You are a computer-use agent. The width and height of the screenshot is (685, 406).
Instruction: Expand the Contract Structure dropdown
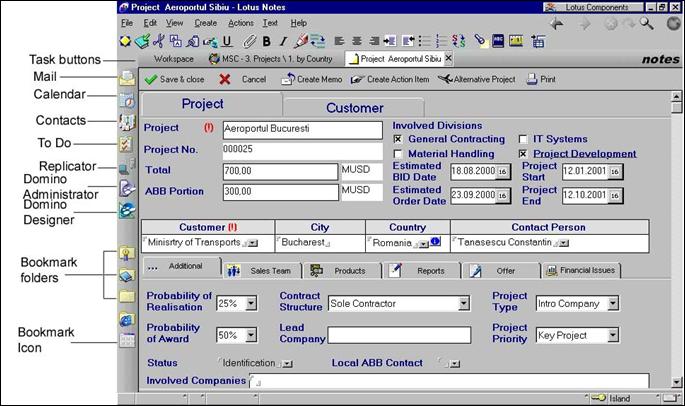pos(464,303)
